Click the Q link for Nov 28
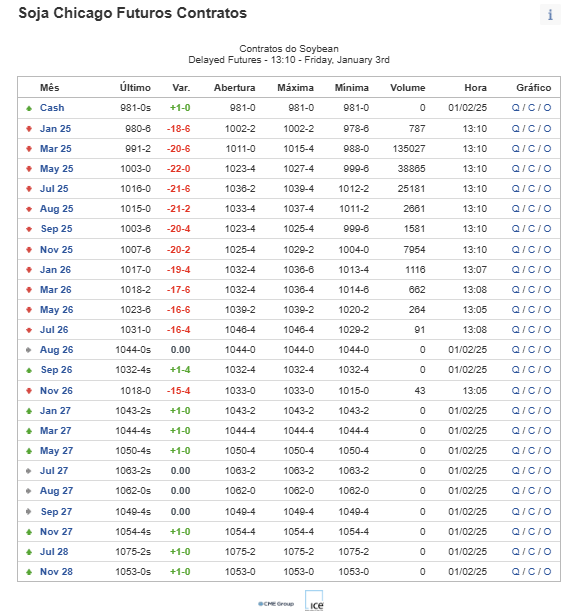This screenshot has width=565, height=611. (x=515, y=572)
